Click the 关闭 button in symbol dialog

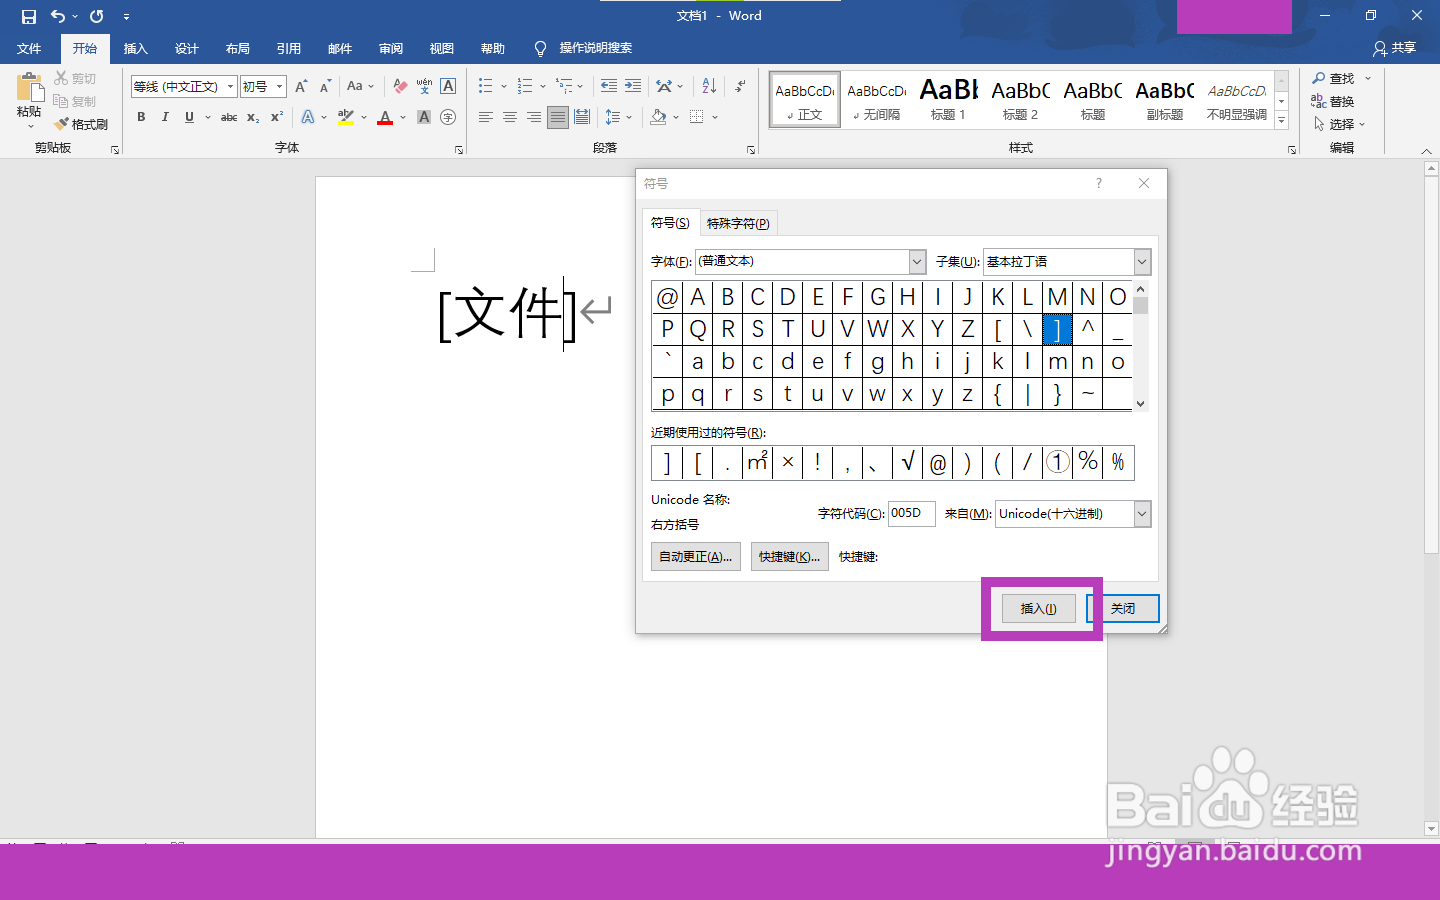[x=1123, y=608]
